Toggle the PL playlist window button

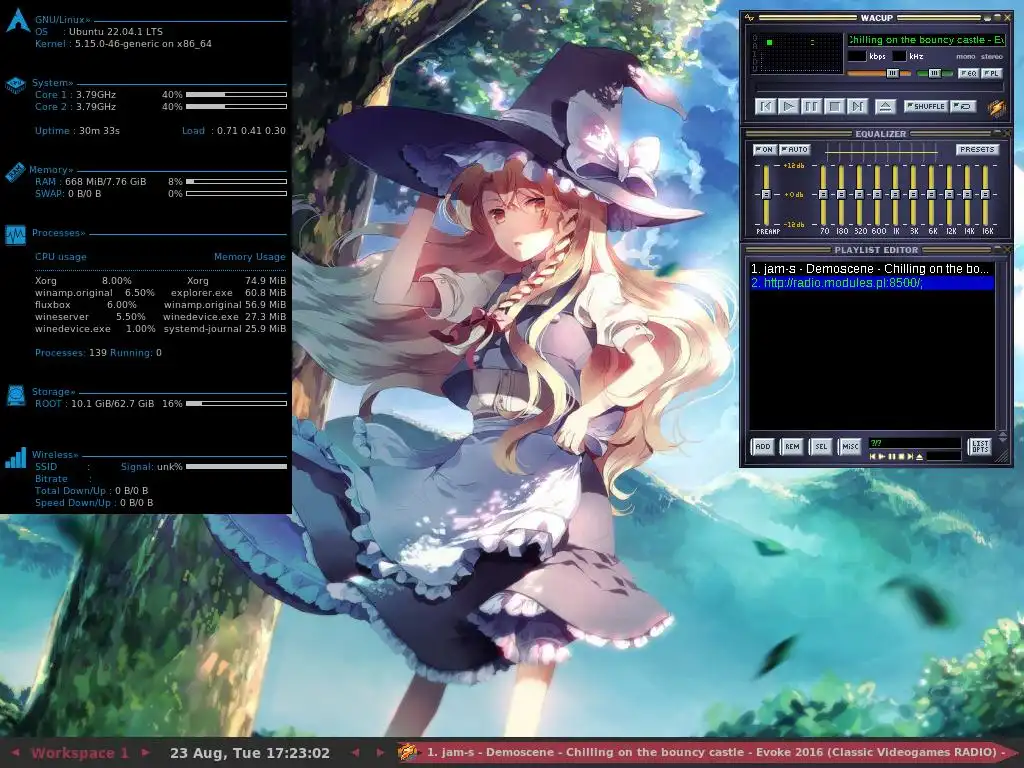(x=991, y=73)
